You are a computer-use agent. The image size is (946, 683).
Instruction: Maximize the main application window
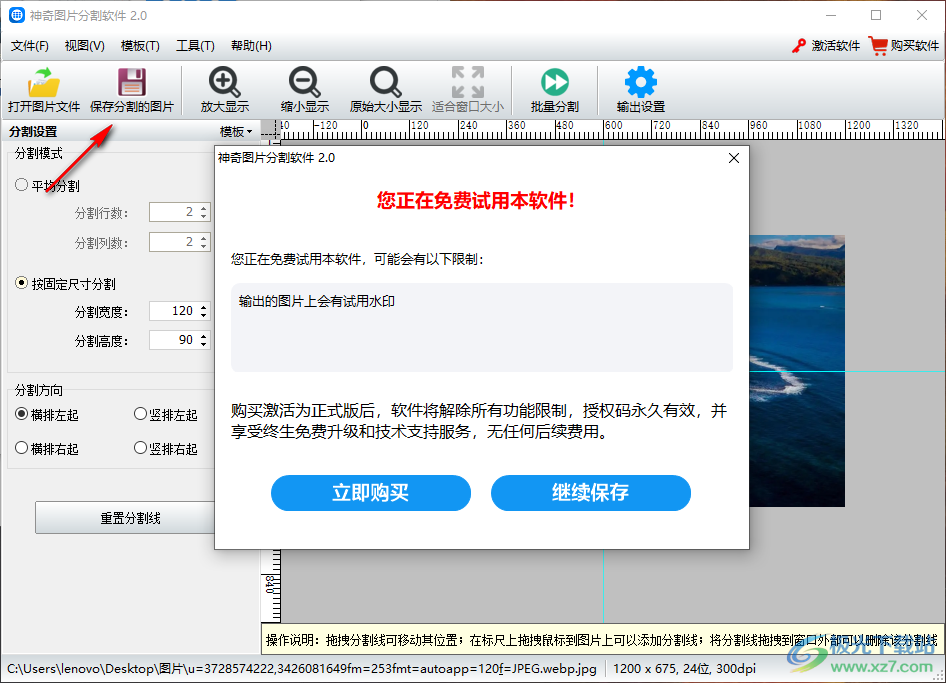pyautogui.click(x=876, y=15)
